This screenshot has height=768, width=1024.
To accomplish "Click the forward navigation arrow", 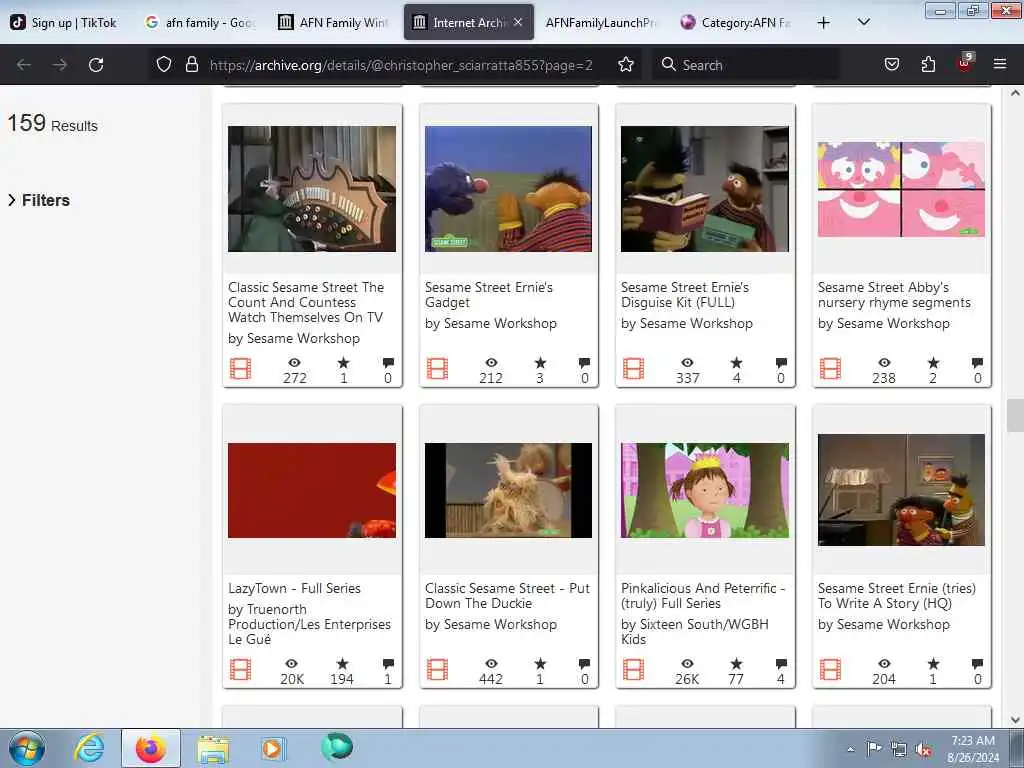I will (x=59, y=65).
